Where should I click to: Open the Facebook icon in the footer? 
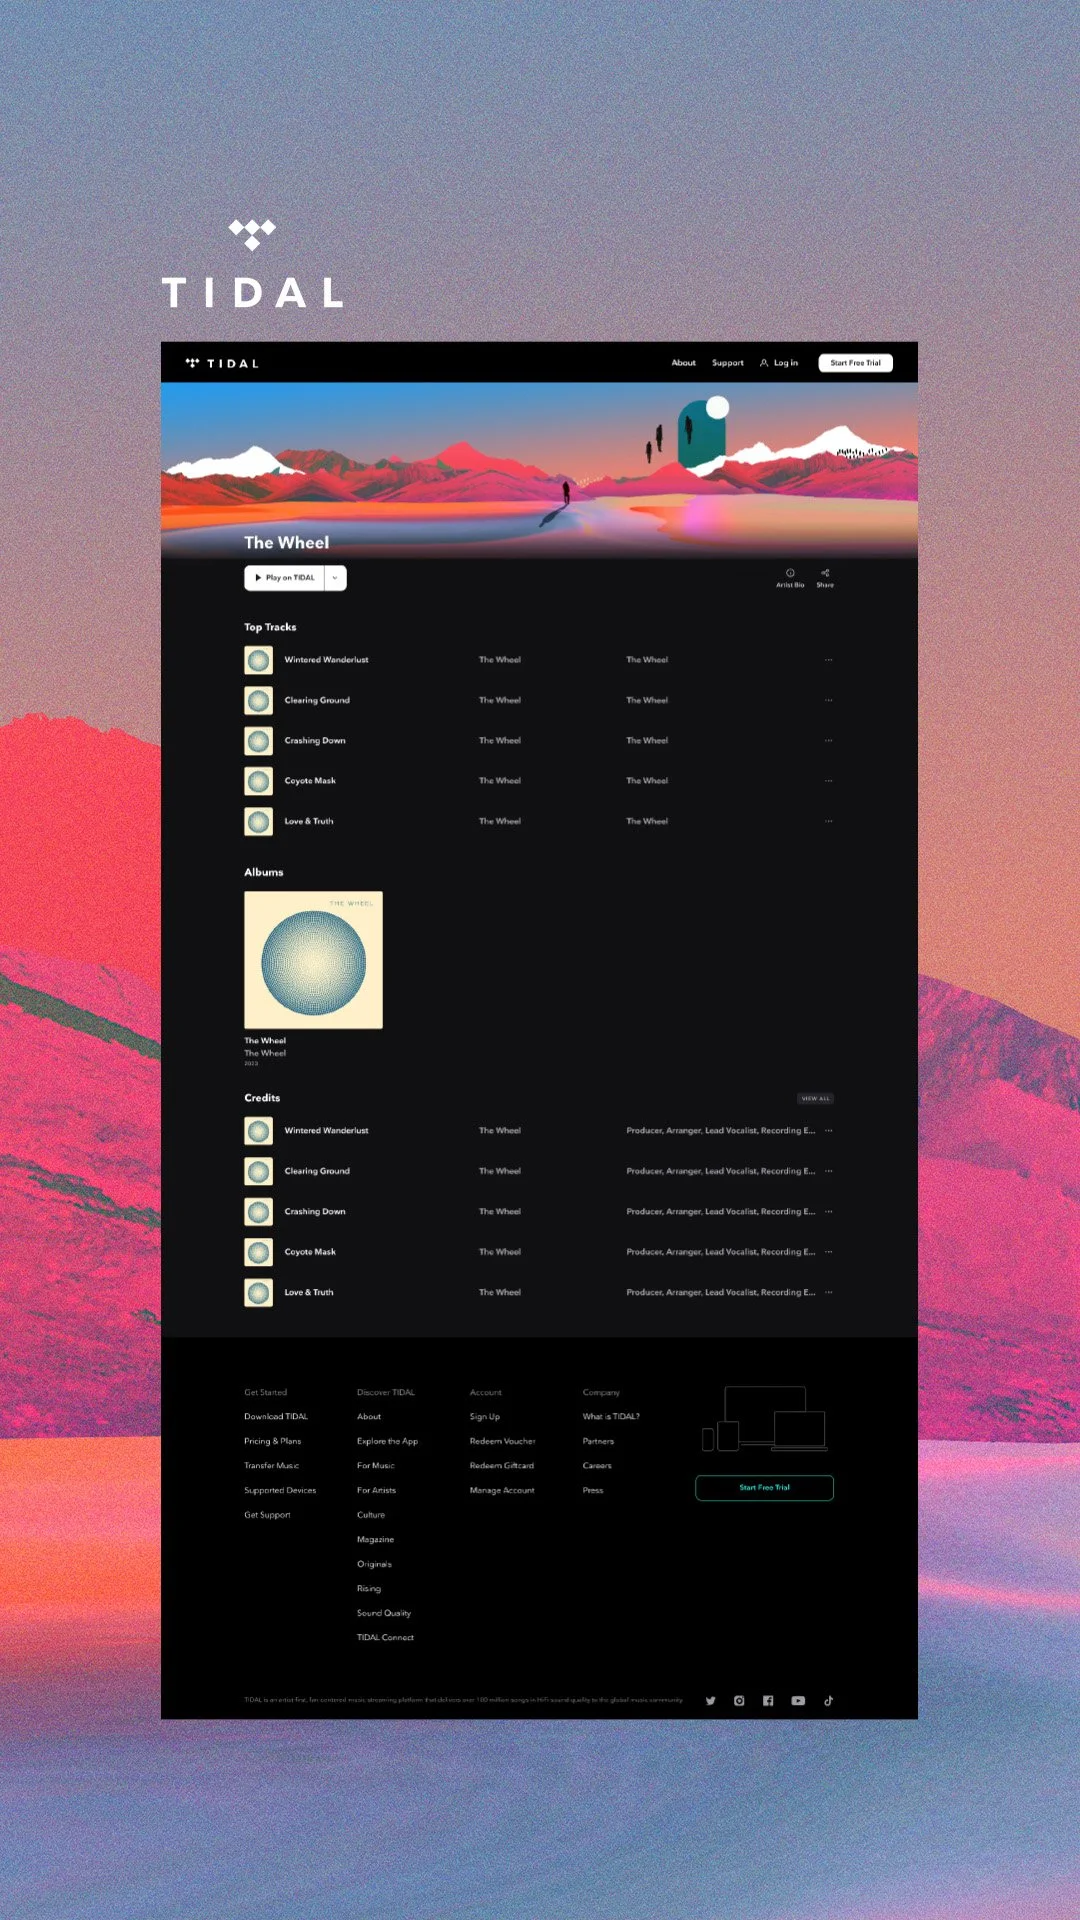point(768,1701)
